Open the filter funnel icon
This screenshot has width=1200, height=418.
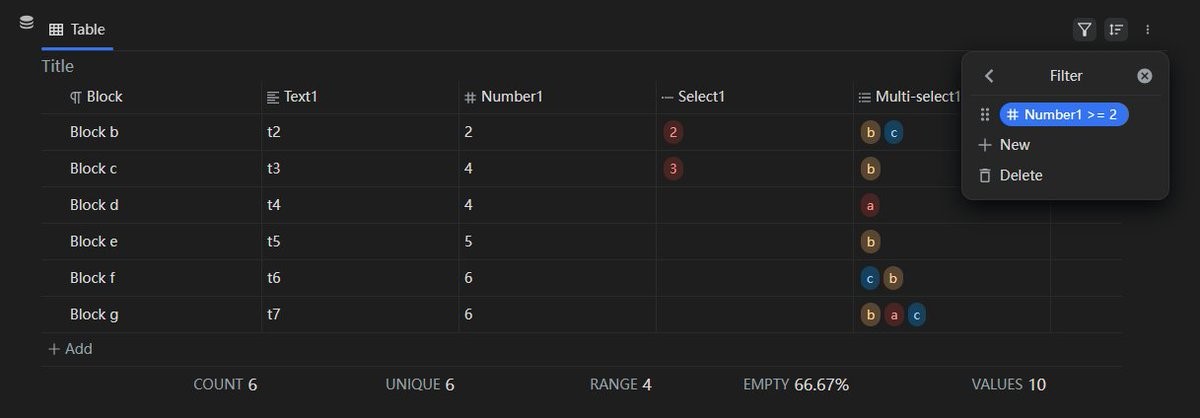1084,30
